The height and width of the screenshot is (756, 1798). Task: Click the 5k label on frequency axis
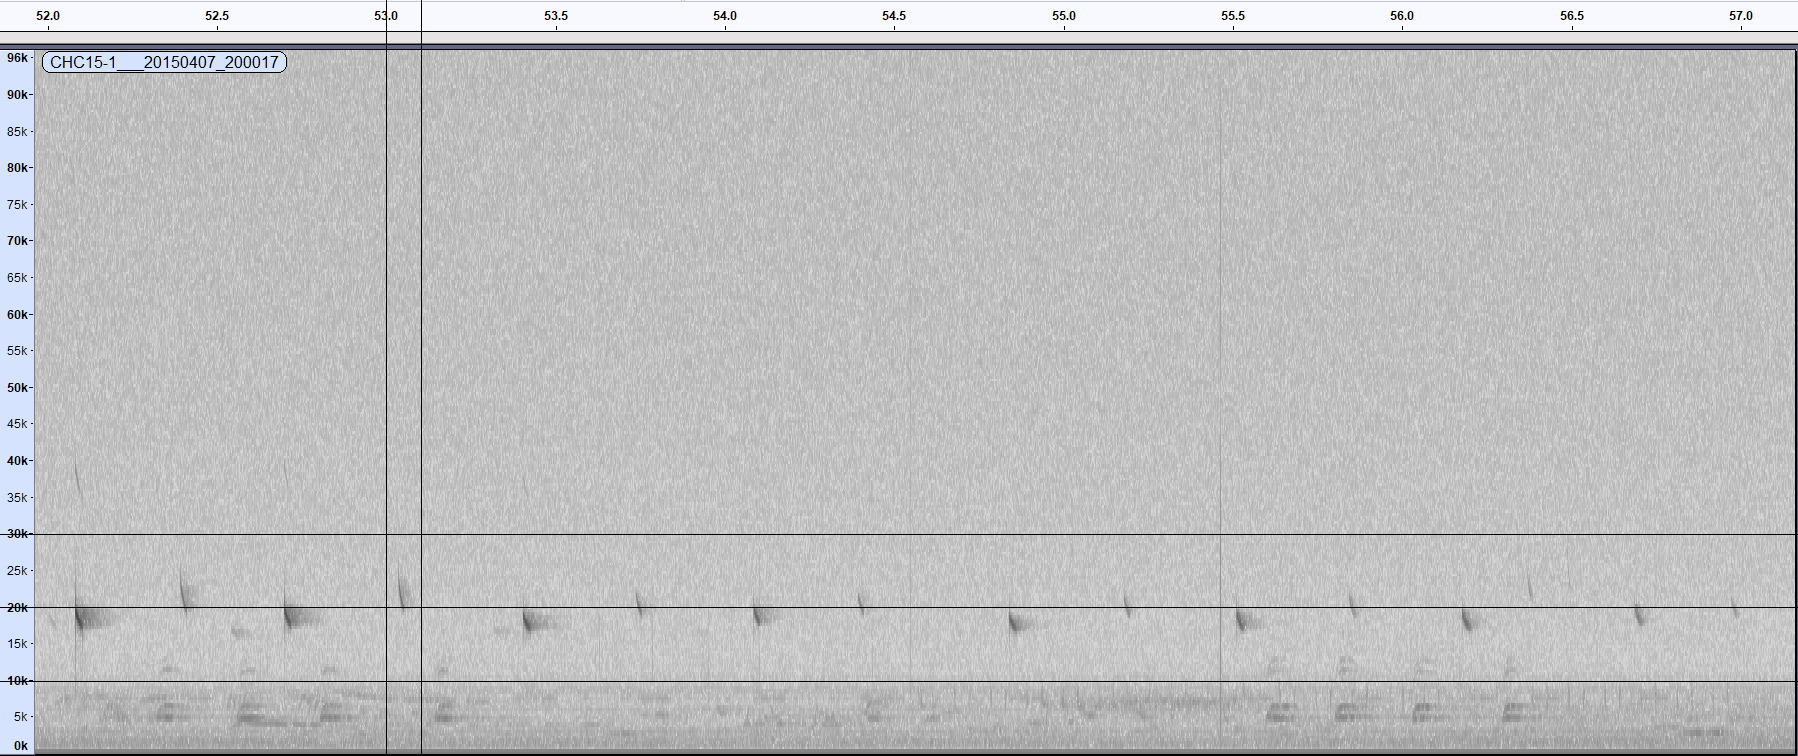20,717
